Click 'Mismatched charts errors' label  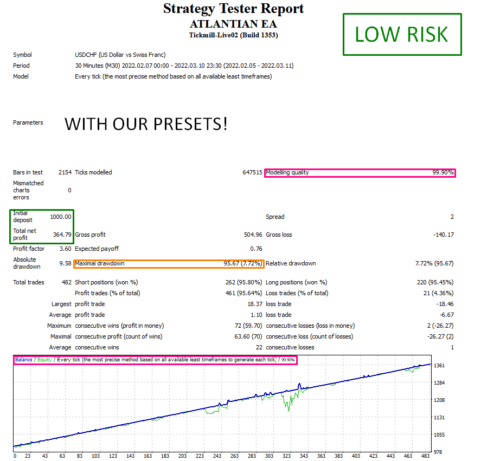point(28,190)
